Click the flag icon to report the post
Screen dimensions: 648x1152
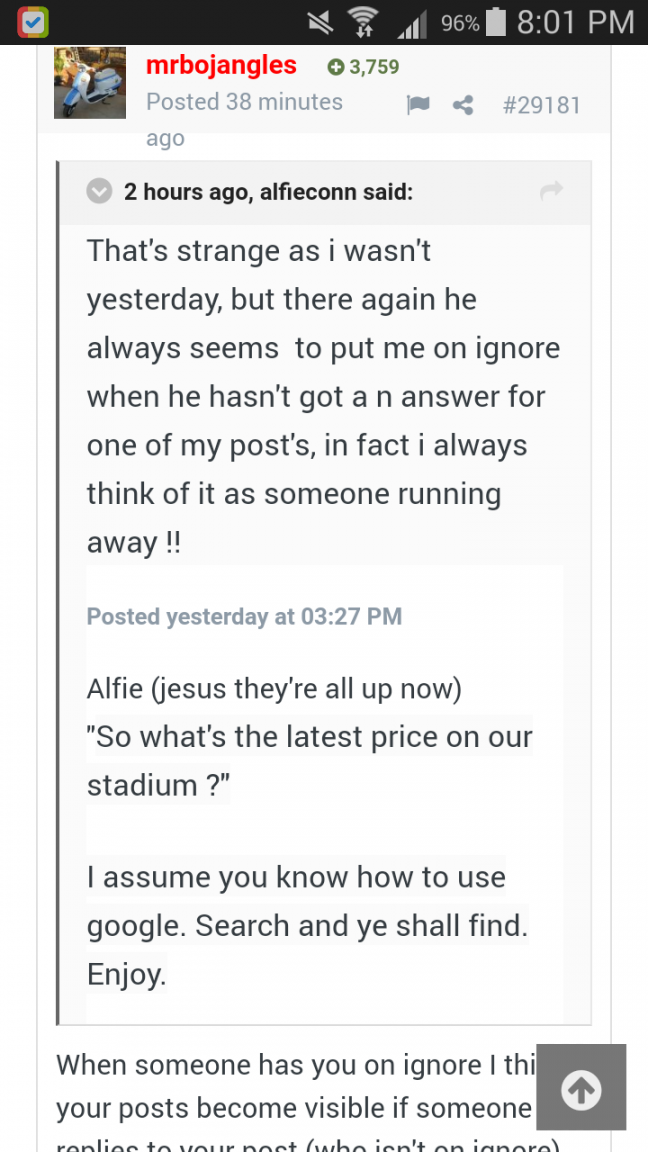[x=419, y=104]
